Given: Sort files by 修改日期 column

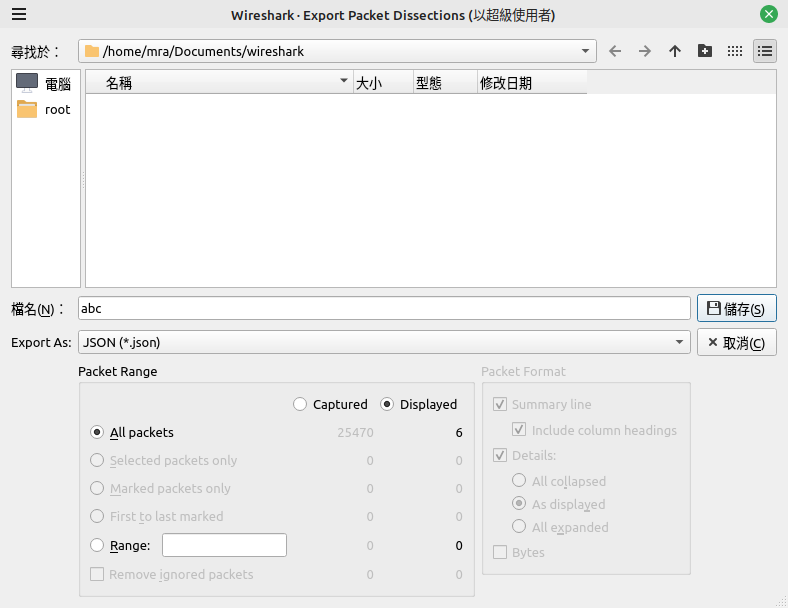Looking at the screenshot, I should (x=532, y=82).
